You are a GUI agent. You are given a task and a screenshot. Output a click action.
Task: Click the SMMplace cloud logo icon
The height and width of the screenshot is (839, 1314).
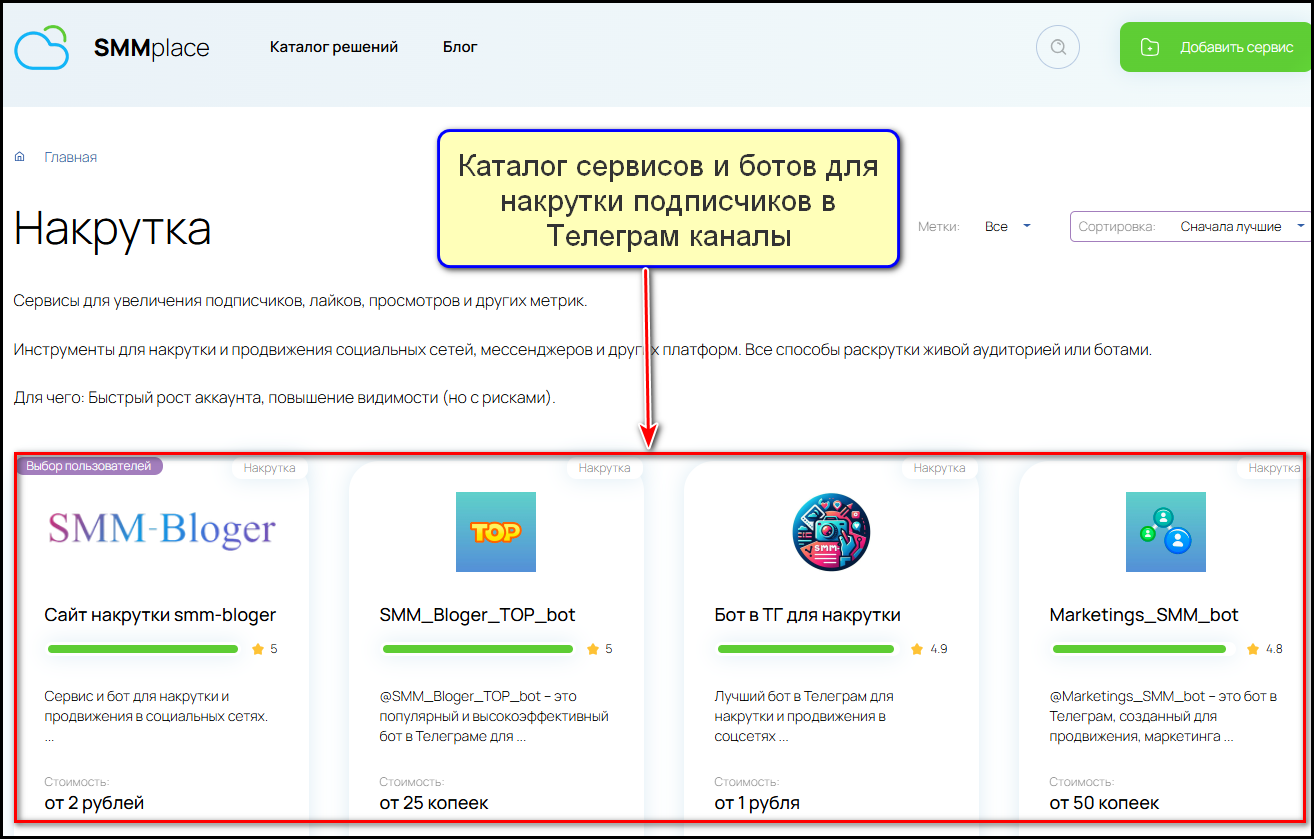coord(42,48)
